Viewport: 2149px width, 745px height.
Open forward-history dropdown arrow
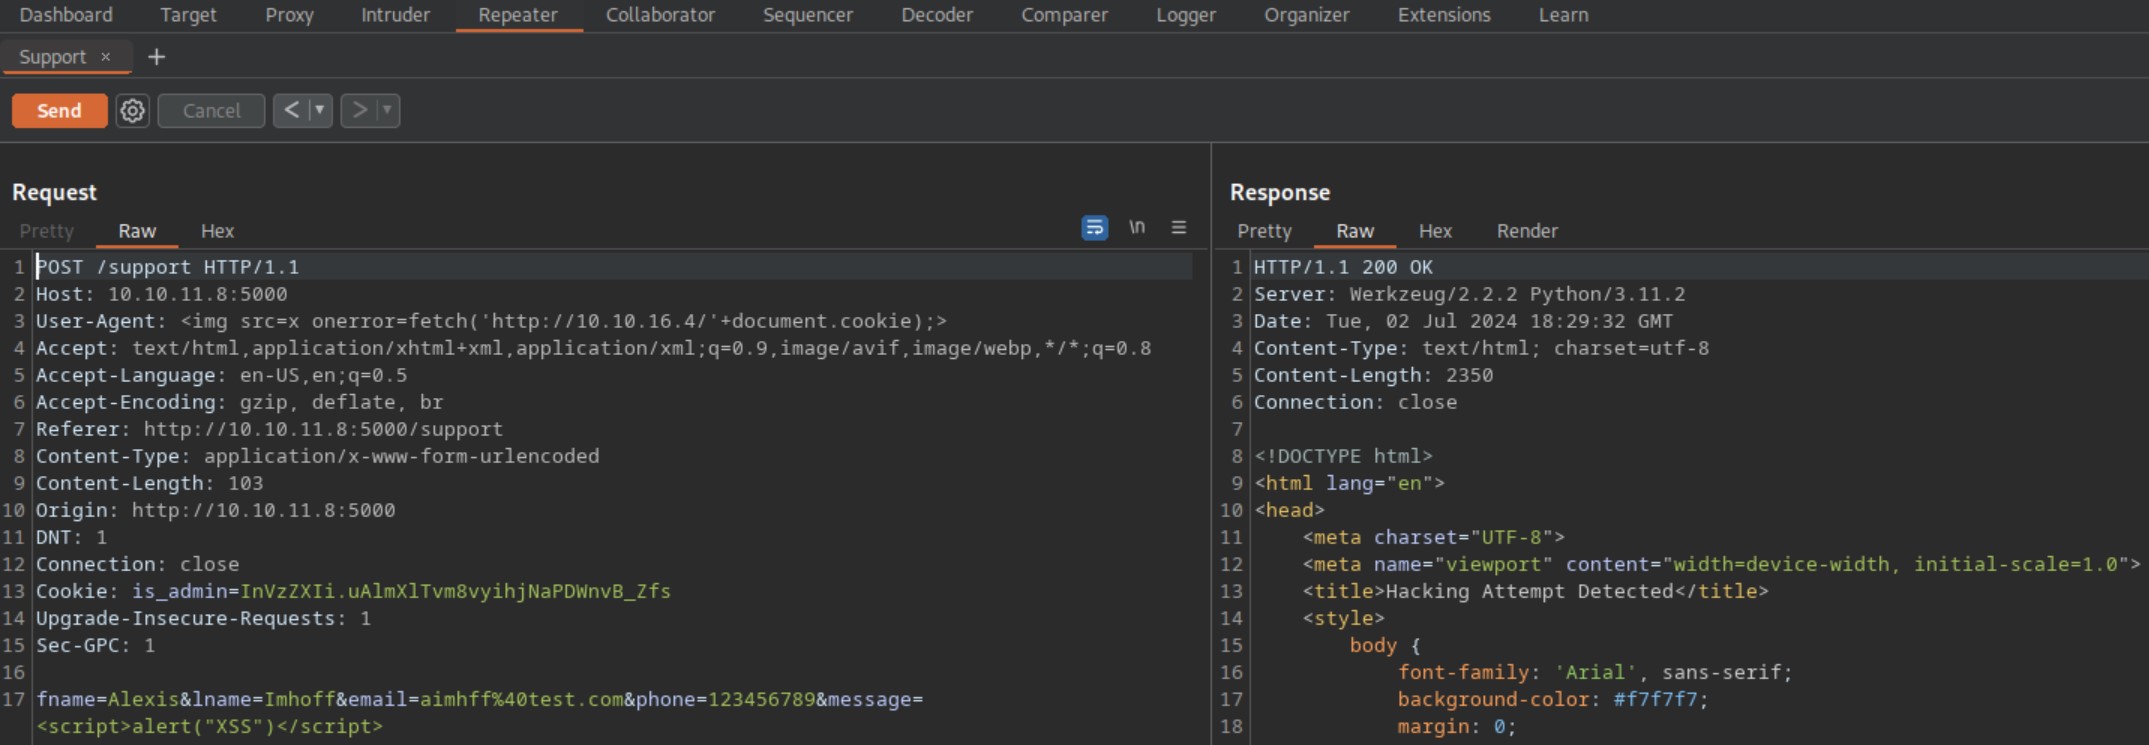(387, 110)
